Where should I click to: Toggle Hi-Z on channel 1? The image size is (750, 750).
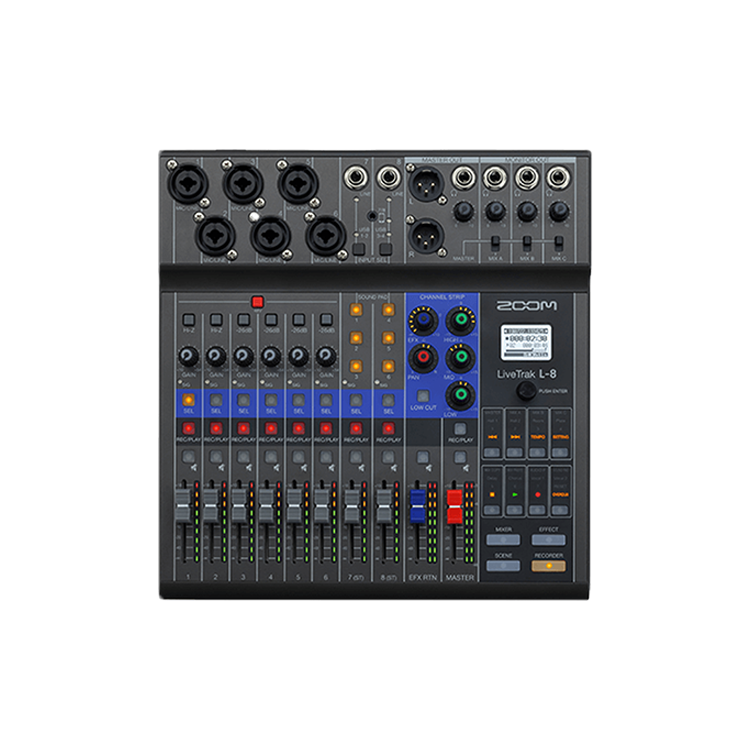pos(188,319)
